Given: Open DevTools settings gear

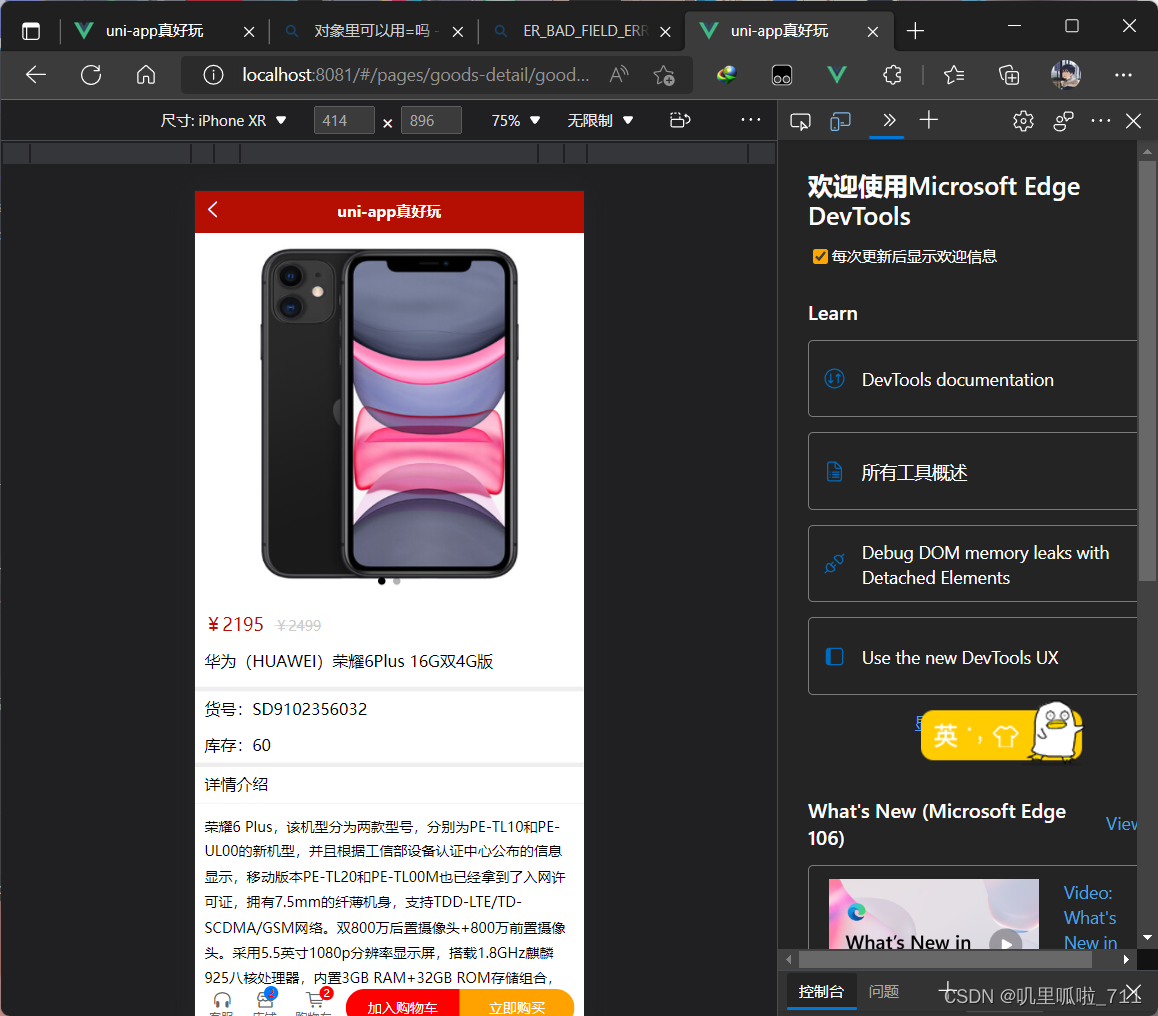Looking at the screenshot, I should 1023,121.
